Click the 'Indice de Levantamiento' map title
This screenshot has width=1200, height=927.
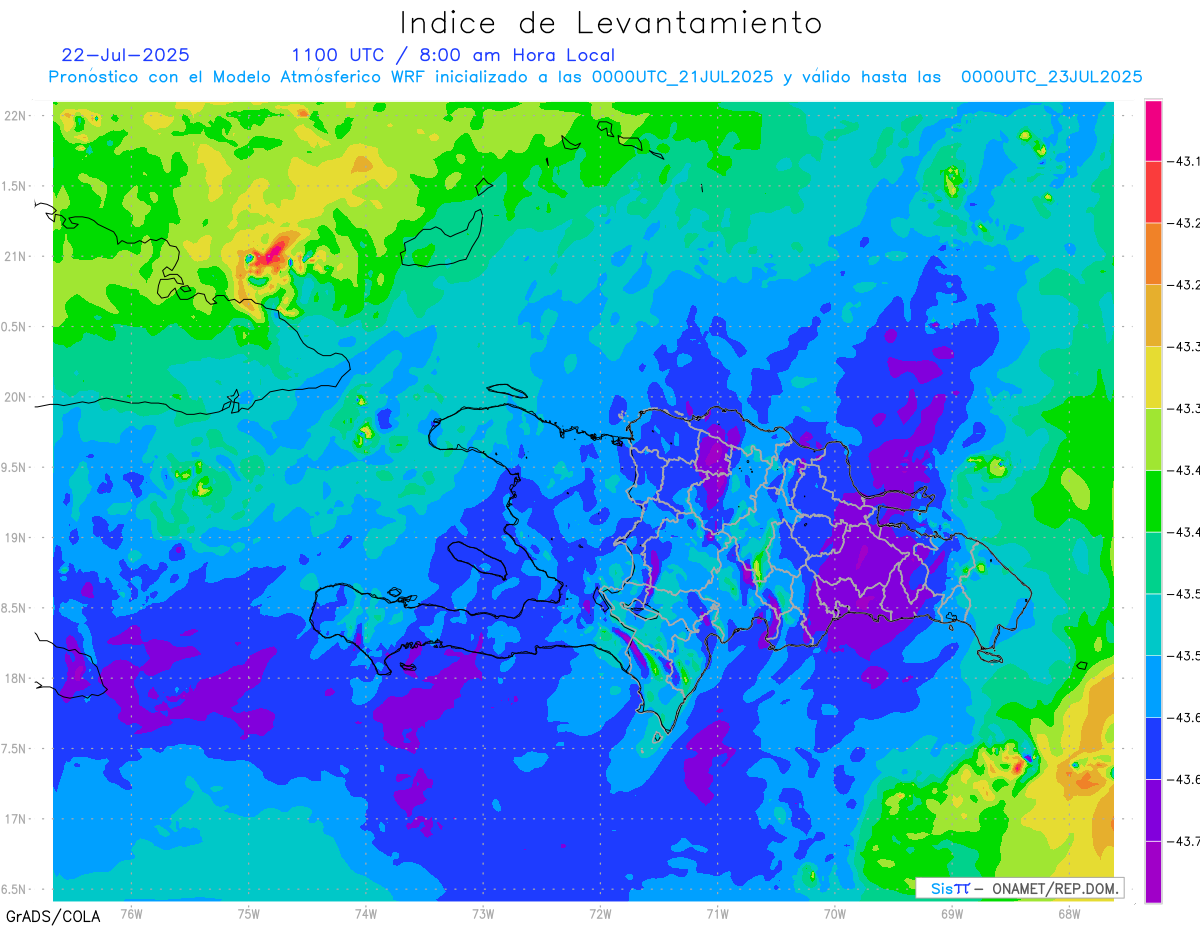tap(611, 23)
